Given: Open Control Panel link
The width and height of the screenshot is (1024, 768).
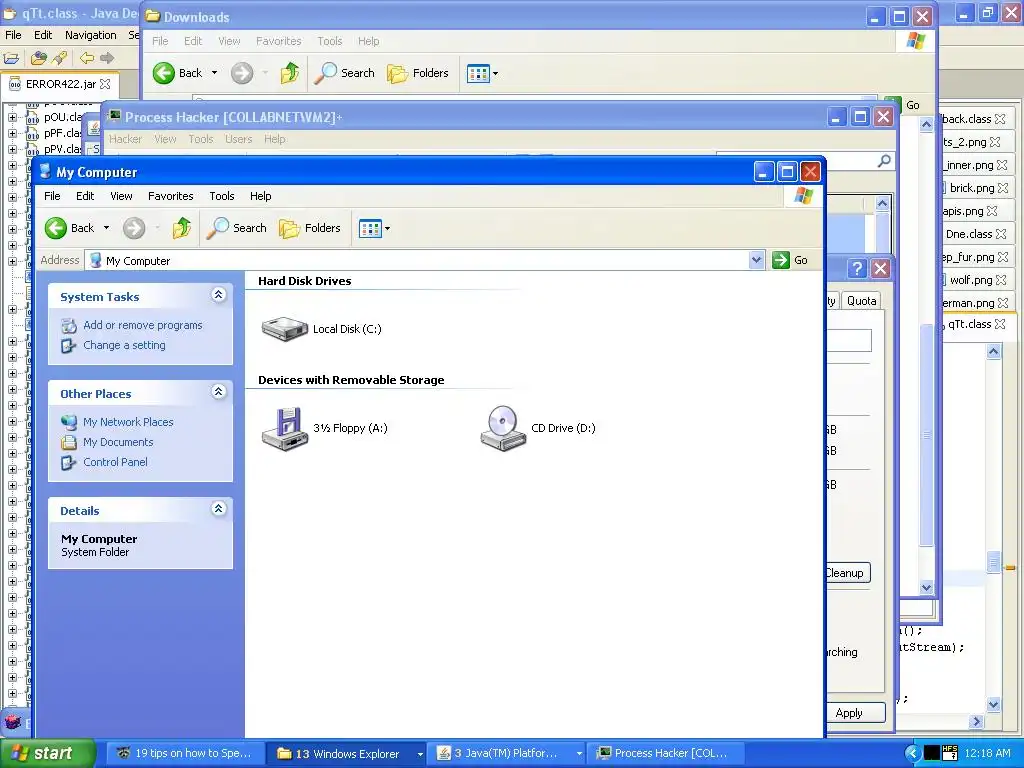Looking at the screenshot, I should coord(116,462).
